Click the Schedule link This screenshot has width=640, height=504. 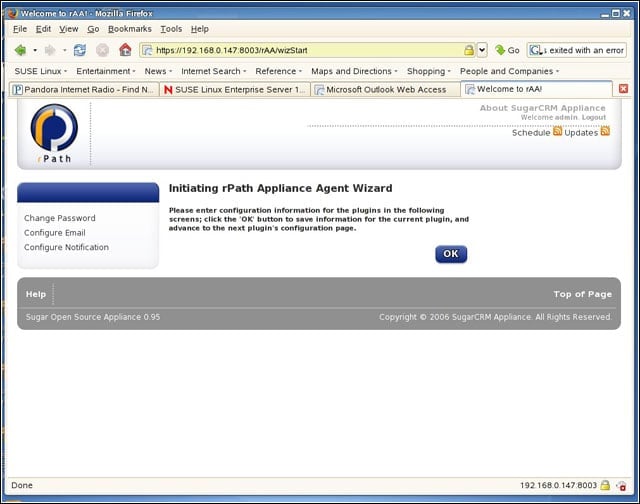coord(531,133)
